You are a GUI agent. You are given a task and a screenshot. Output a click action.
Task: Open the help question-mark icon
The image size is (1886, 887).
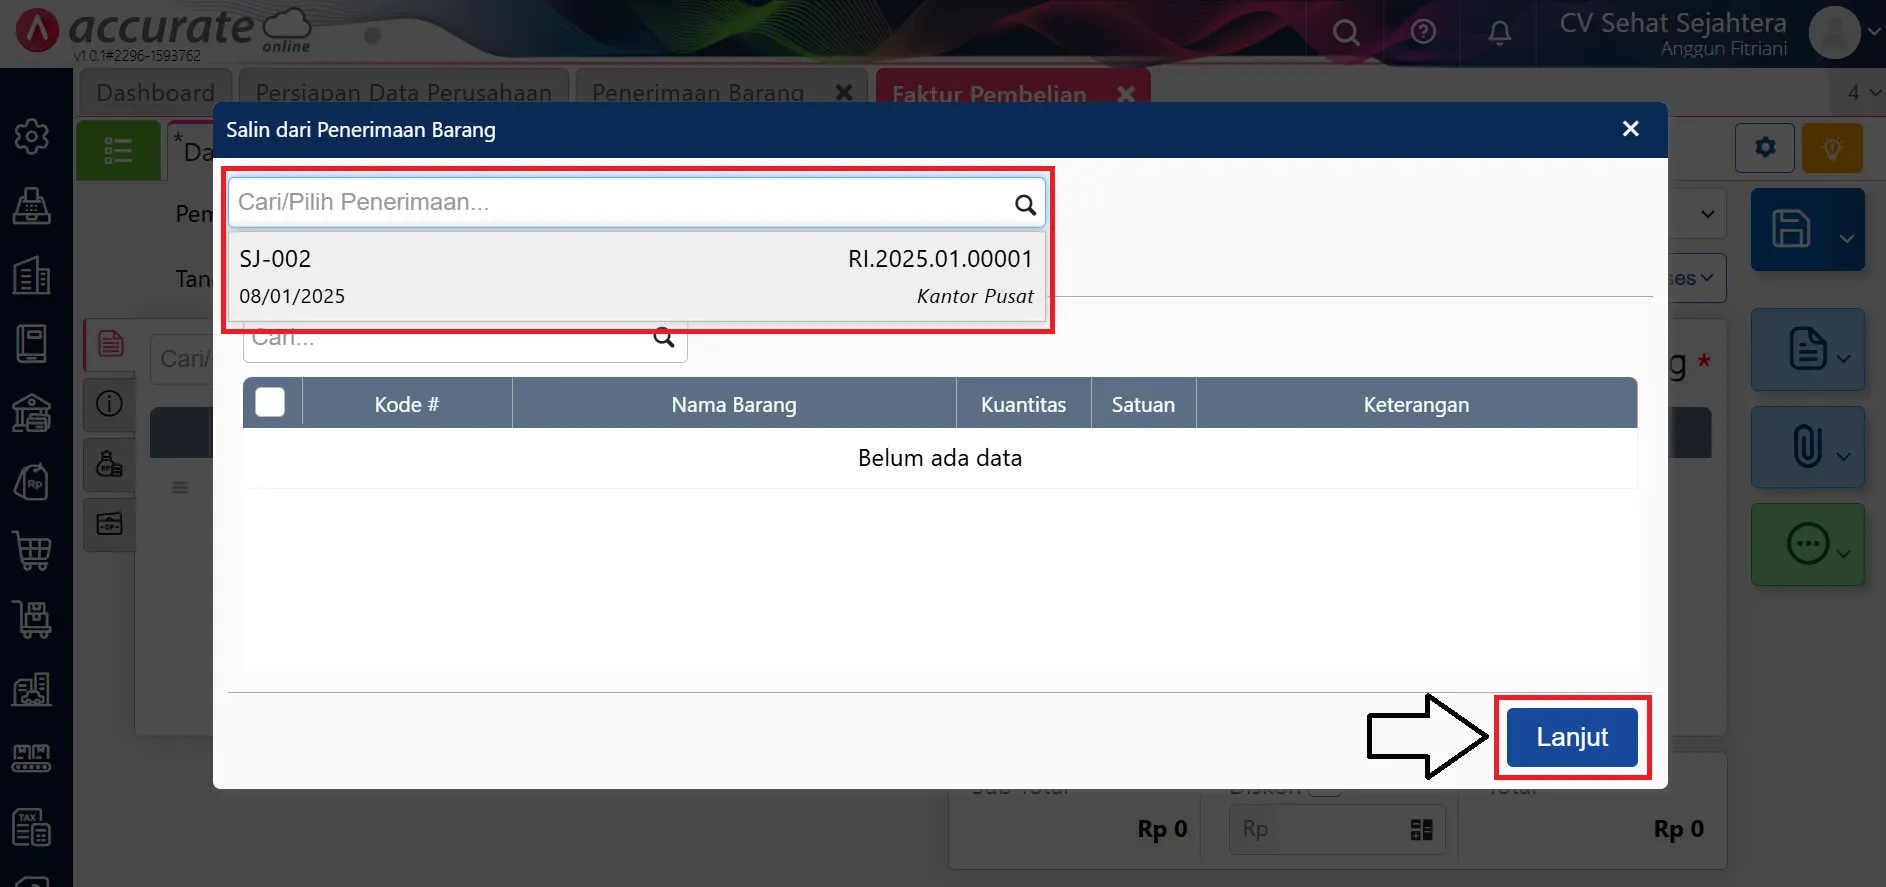pos(1423,32)
